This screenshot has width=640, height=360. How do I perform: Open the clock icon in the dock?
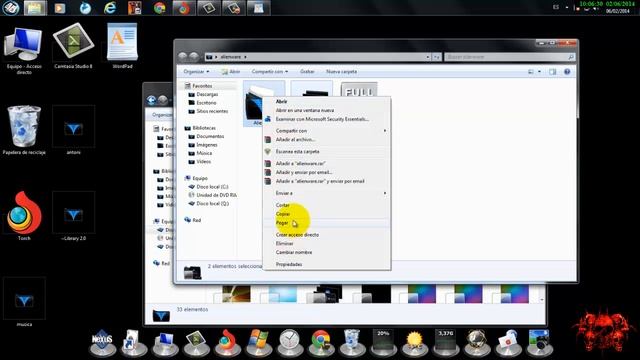[x=290, y=342]
